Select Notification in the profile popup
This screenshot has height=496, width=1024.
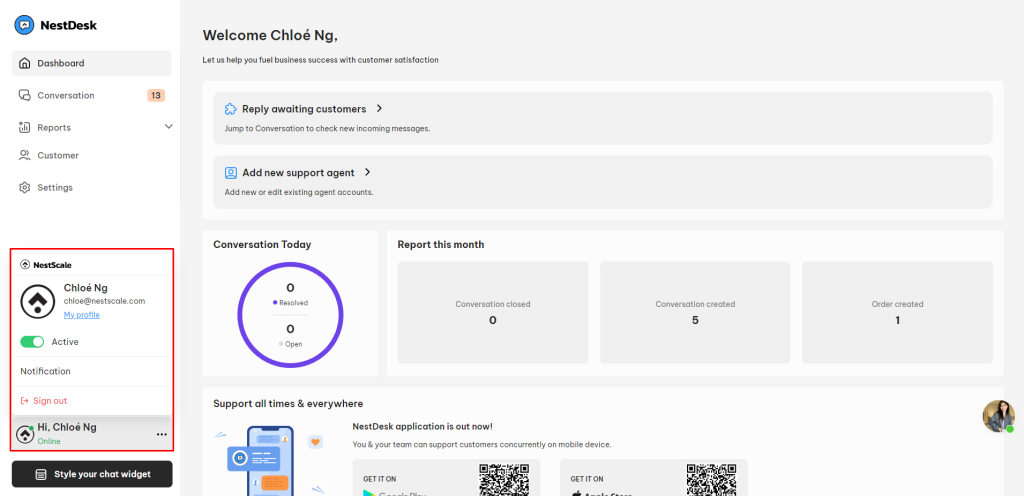click(45, 371)
